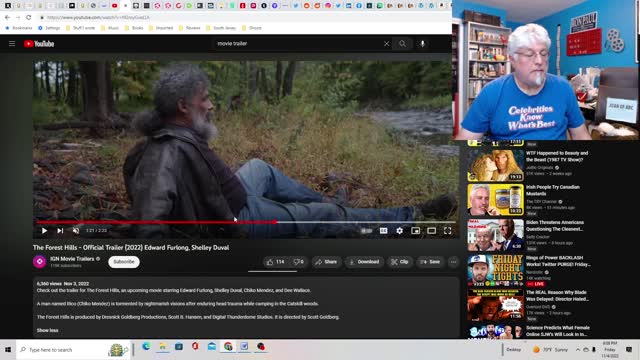Click the browser address bar URL

tap(98, 18)
